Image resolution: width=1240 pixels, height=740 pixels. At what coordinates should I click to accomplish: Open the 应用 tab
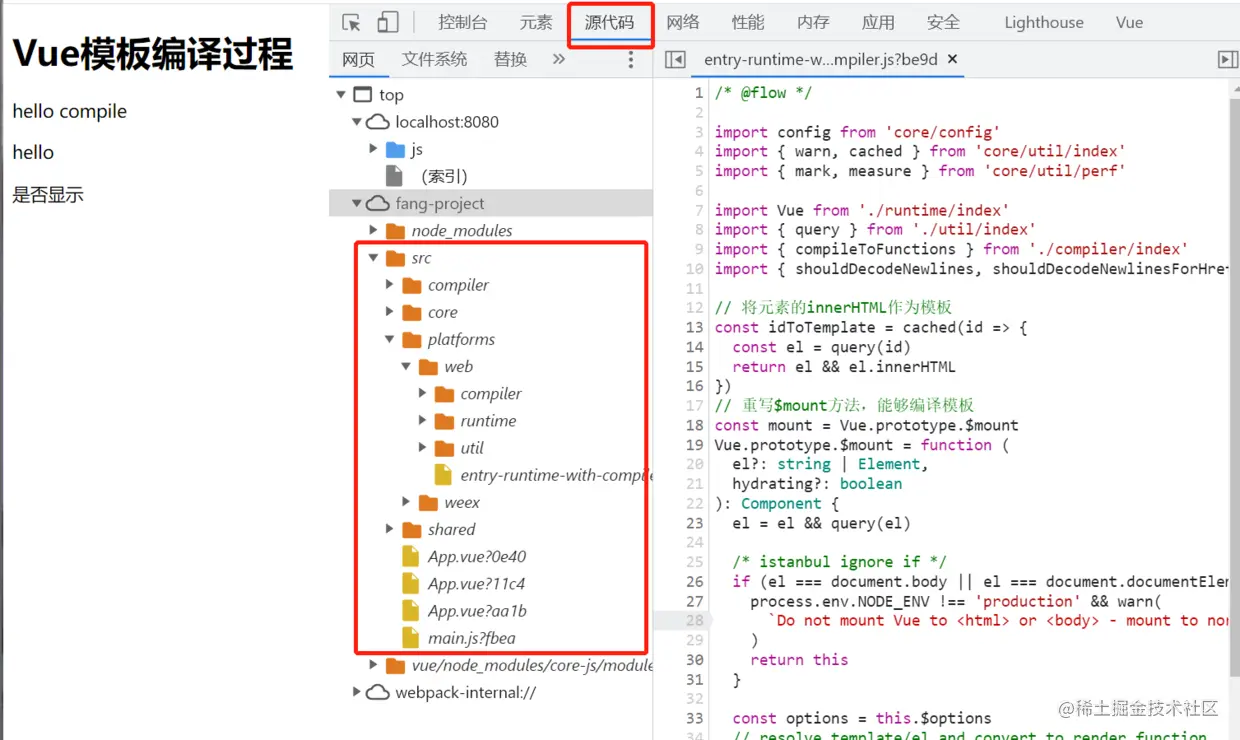point(878,22)
